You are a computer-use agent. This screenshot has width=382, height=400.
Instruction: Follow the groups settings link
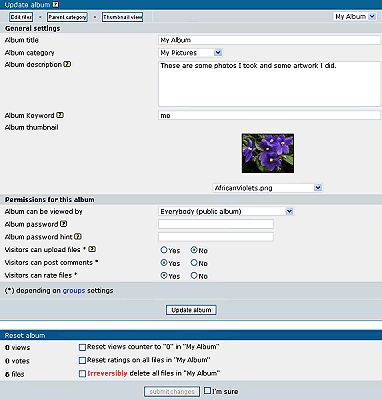coord(74,291)
